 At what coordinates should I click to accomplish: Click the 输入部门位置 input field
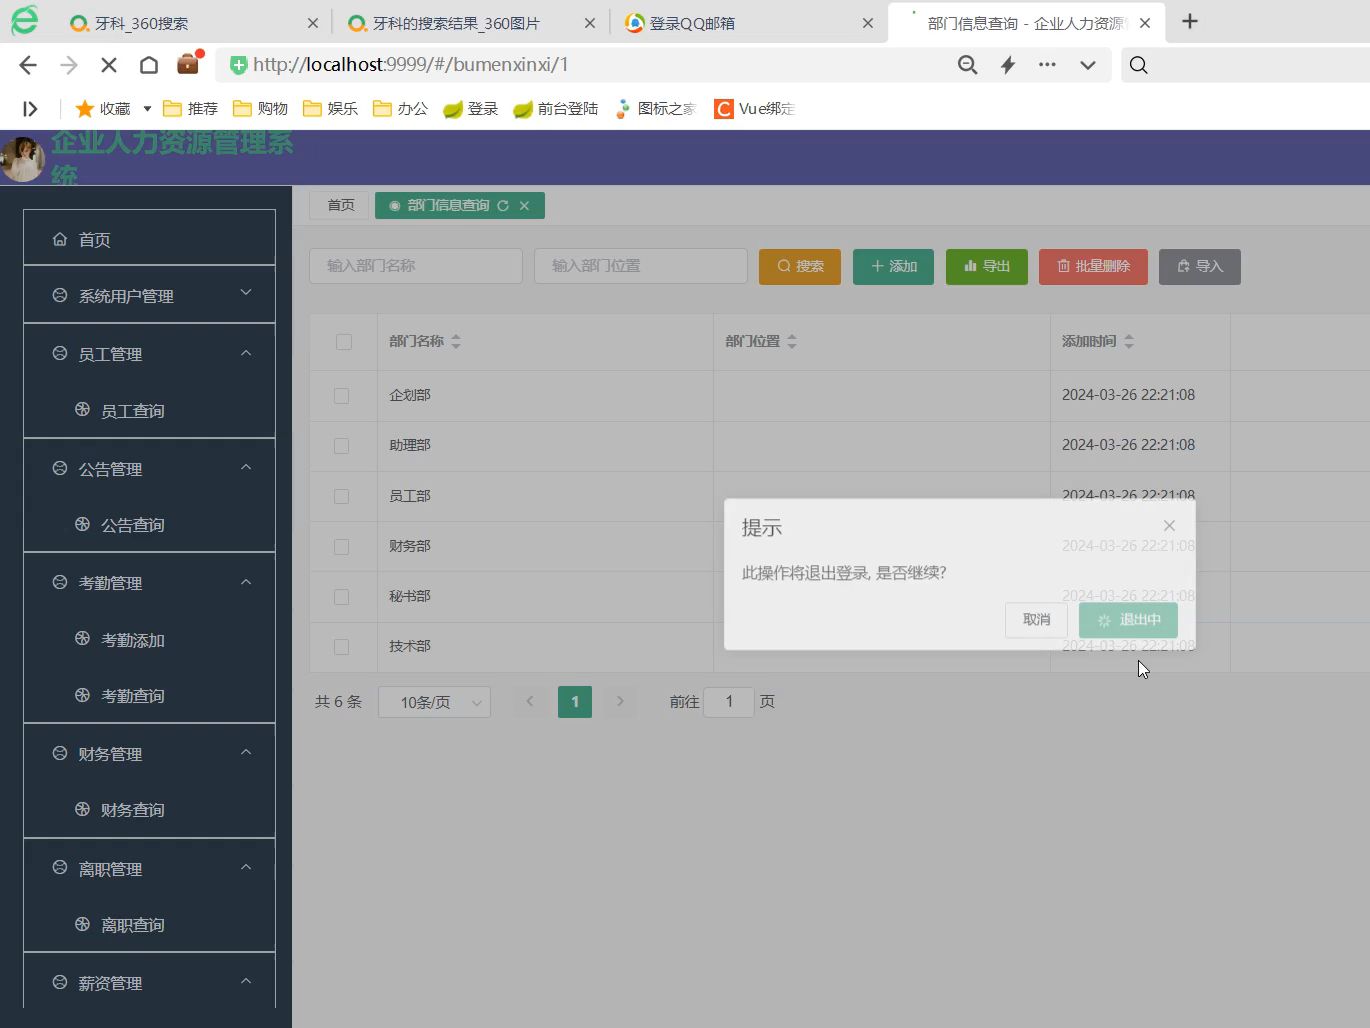pos(641,266)
